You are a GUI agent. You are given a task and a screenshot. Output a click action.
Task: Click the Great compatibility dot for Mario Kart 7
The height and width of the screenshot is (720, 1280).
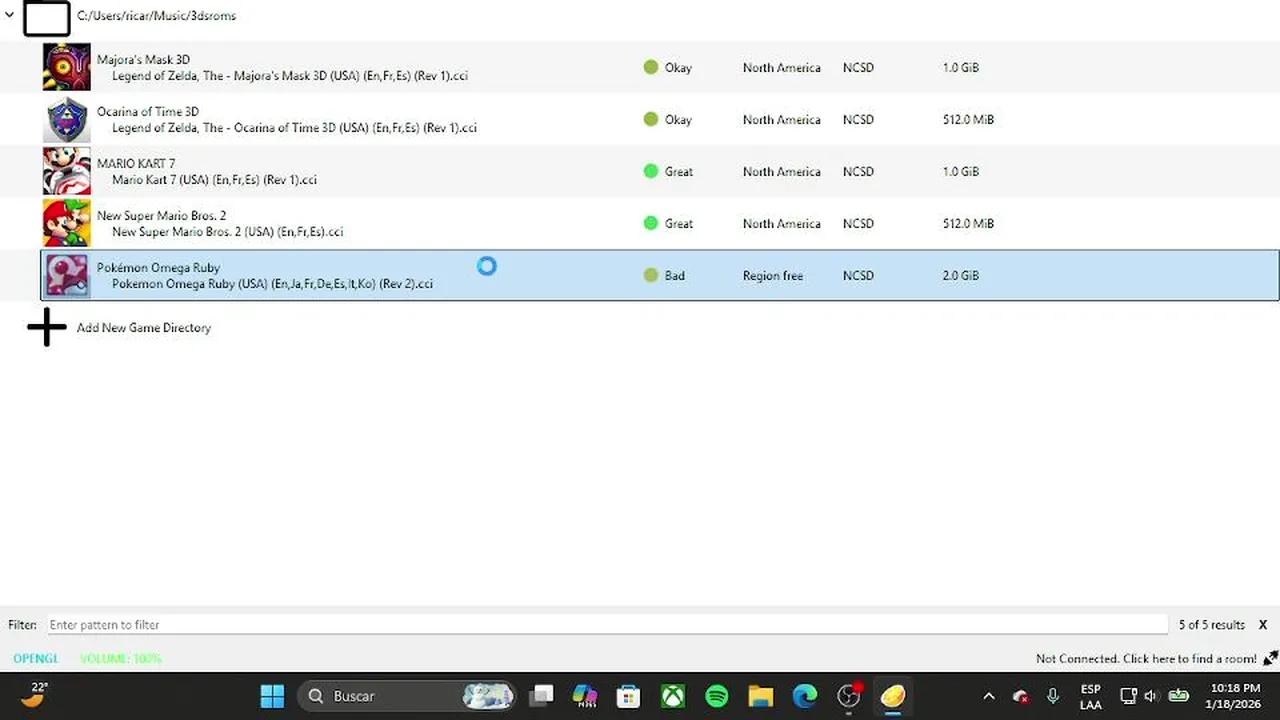[x=651, y=171]
